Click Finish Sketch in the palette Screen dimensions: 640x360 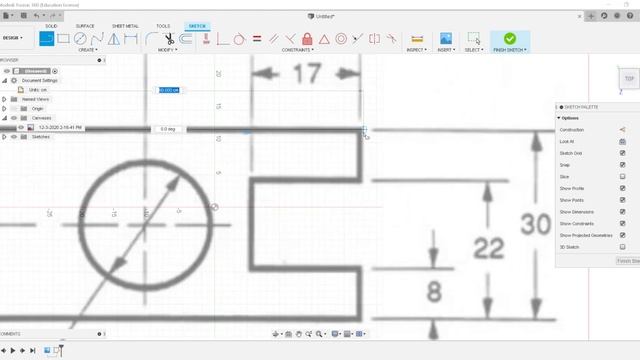(628, 261)
